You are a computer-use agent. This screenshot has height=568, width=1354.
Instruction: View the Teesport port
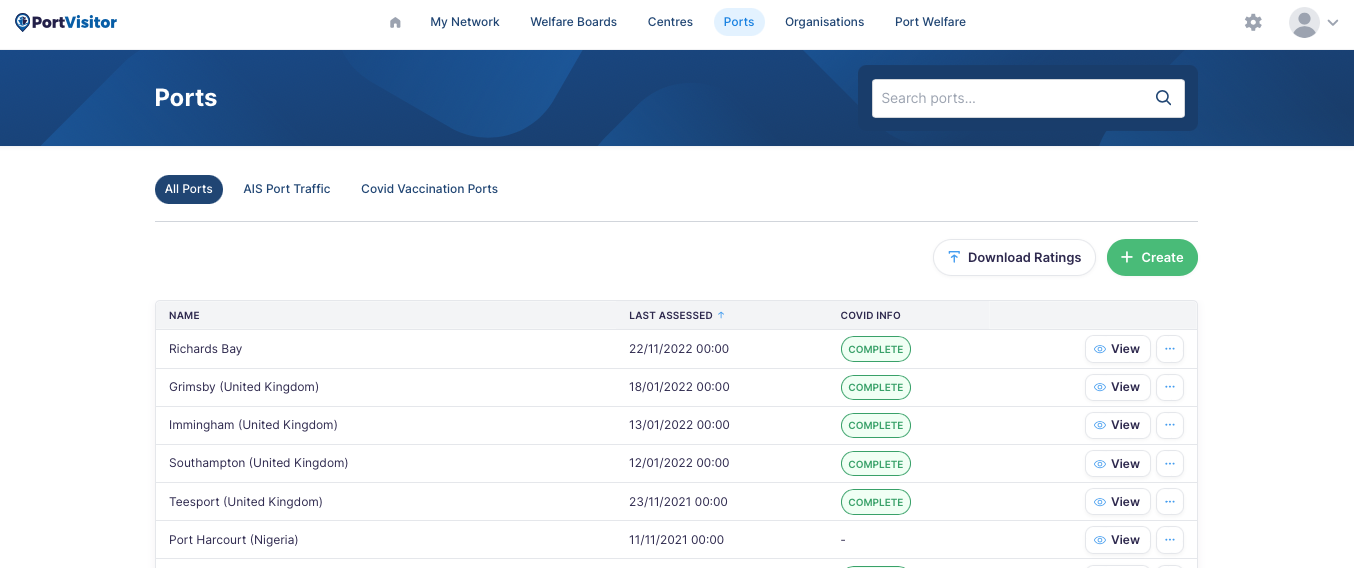(x=1118, y=502)
